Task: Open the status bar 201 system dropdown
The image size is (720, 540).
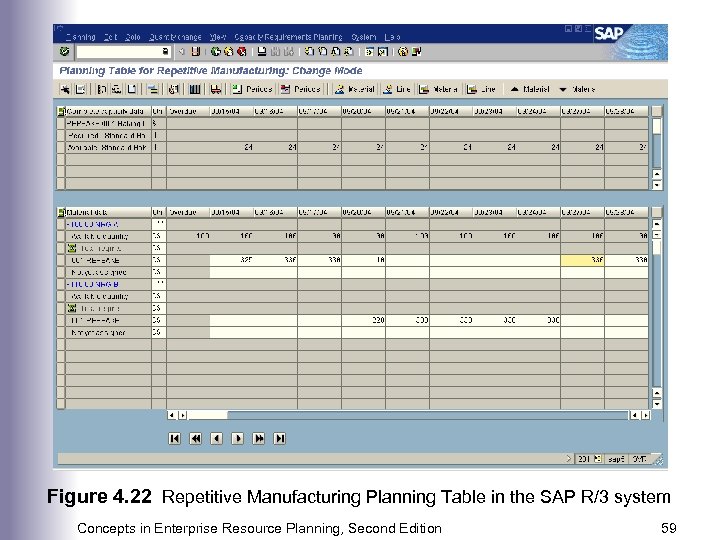Action: [x=597, y=459]
